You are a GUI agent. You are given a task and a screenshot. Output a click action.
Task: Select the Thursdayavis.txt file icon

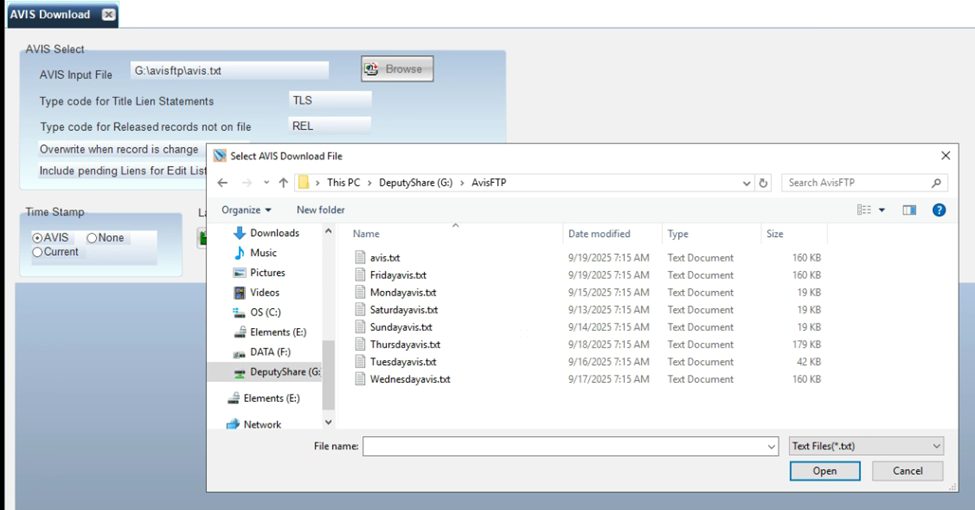point(360,345)
